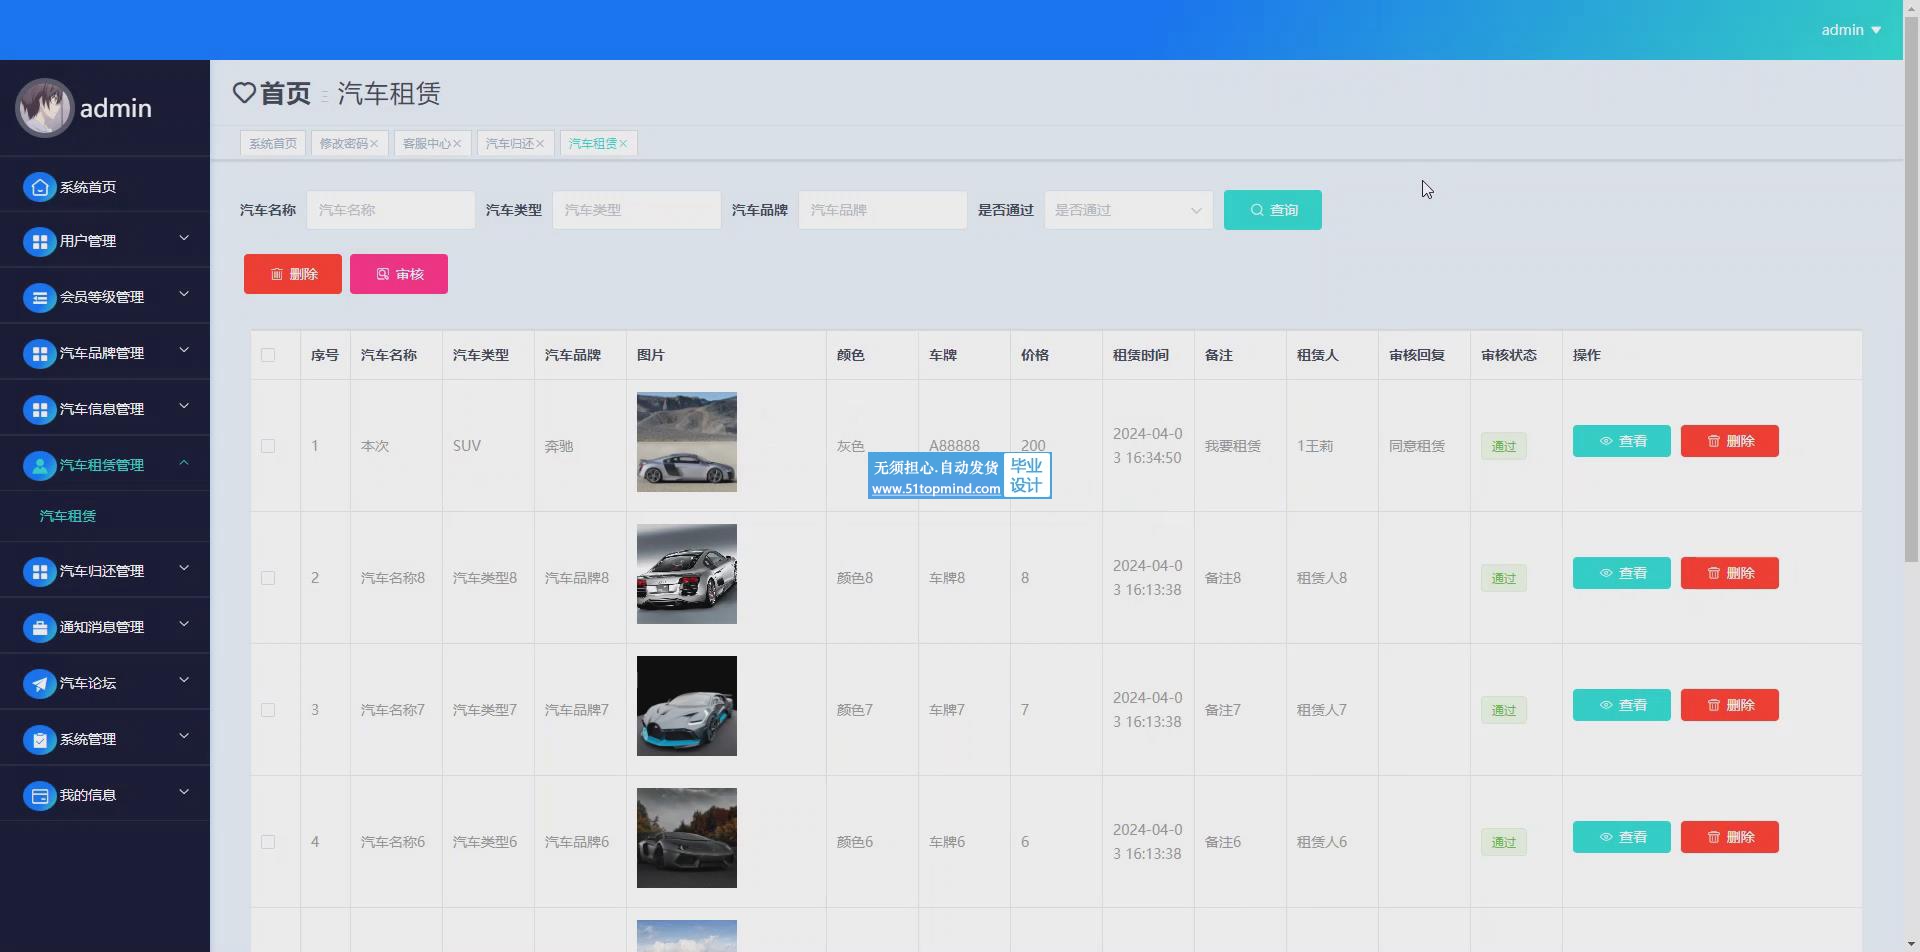
Task: Click the 我的信息 card icon
Action: [x=39, y=795]
